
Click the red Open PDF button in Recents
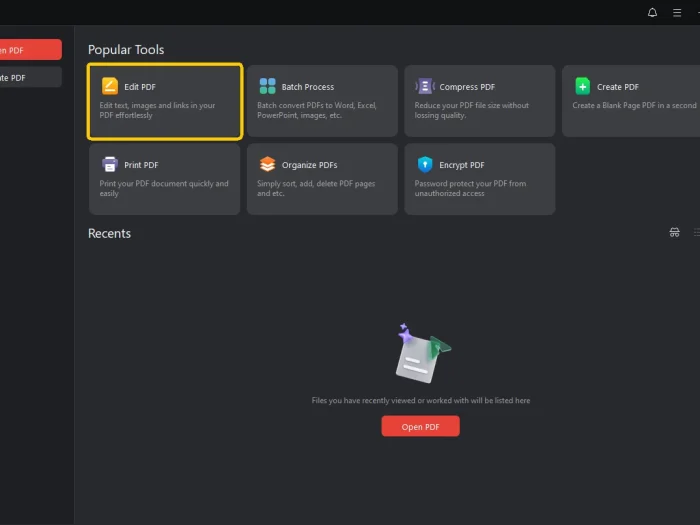tap(420, 426)
